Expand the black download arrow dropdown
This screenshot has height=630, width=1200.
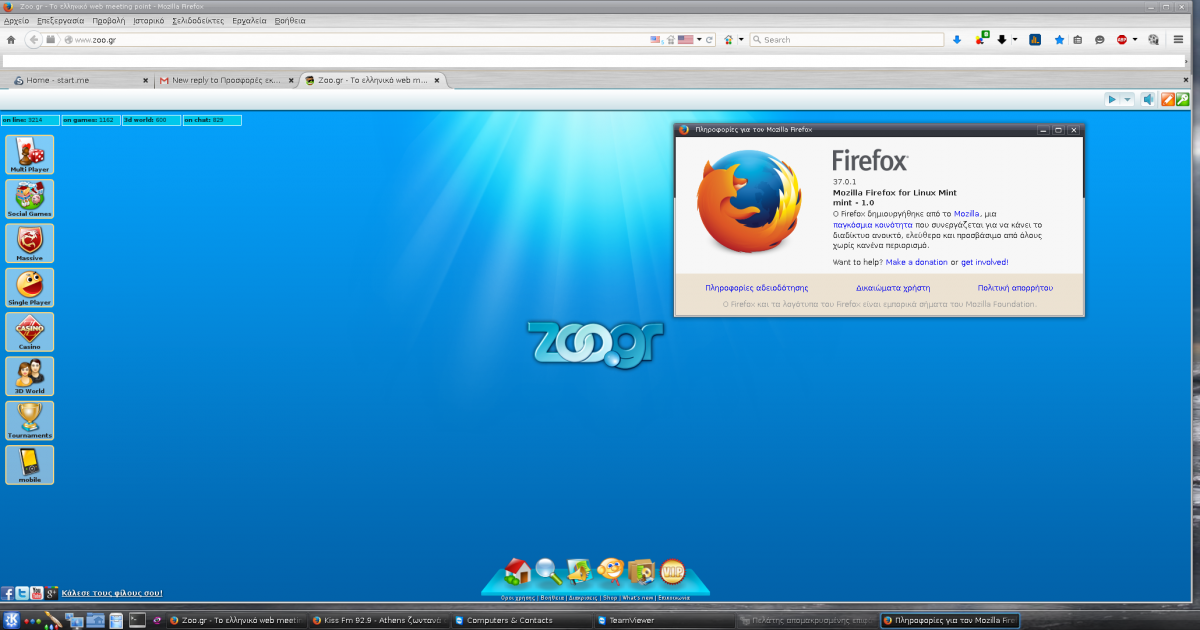coord(1014,40)
